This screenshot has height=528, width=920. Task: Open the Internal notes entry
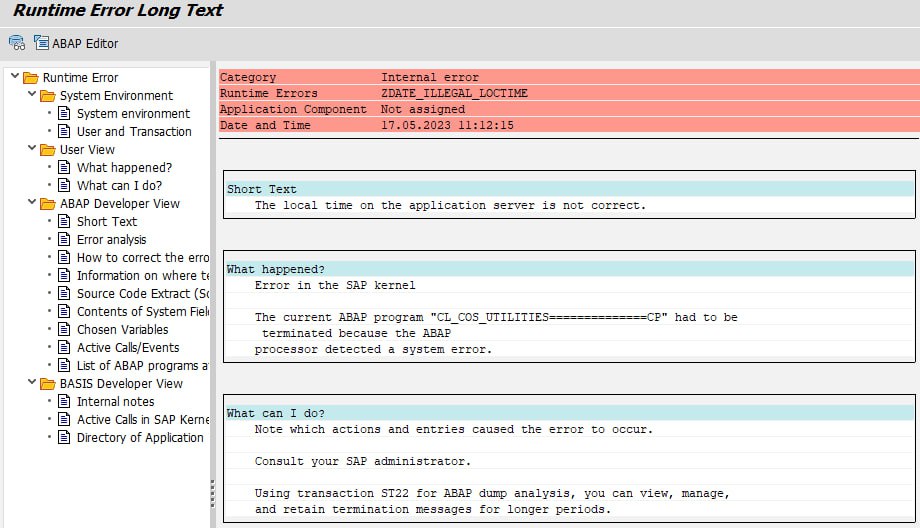(x=115, y=401)
